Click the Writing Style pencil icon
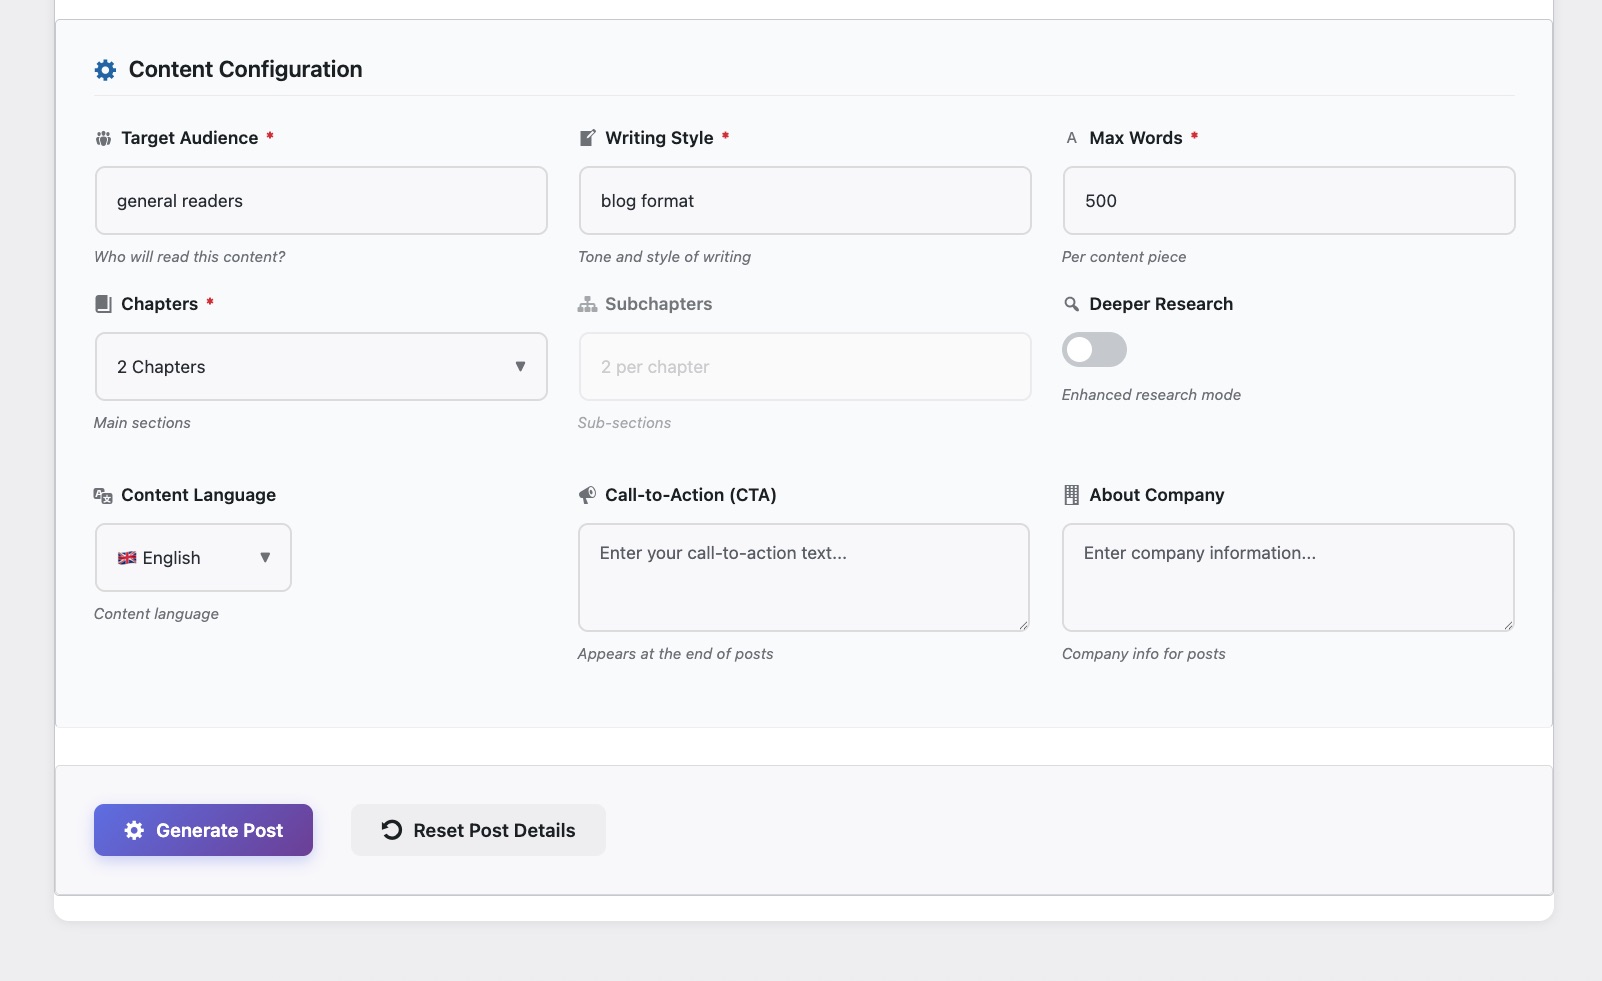1602x981 pixels. [x=588, y=138]
